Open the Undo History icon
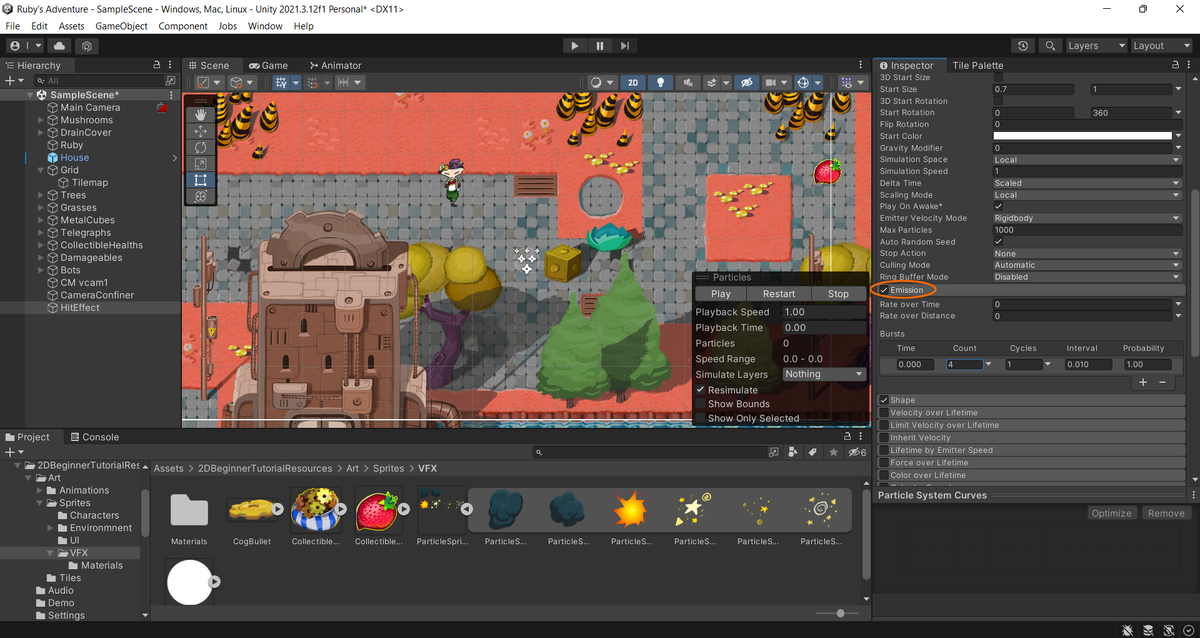Screen dimensions: 1200x638 pyautogui.click(x=1023, y=46)
